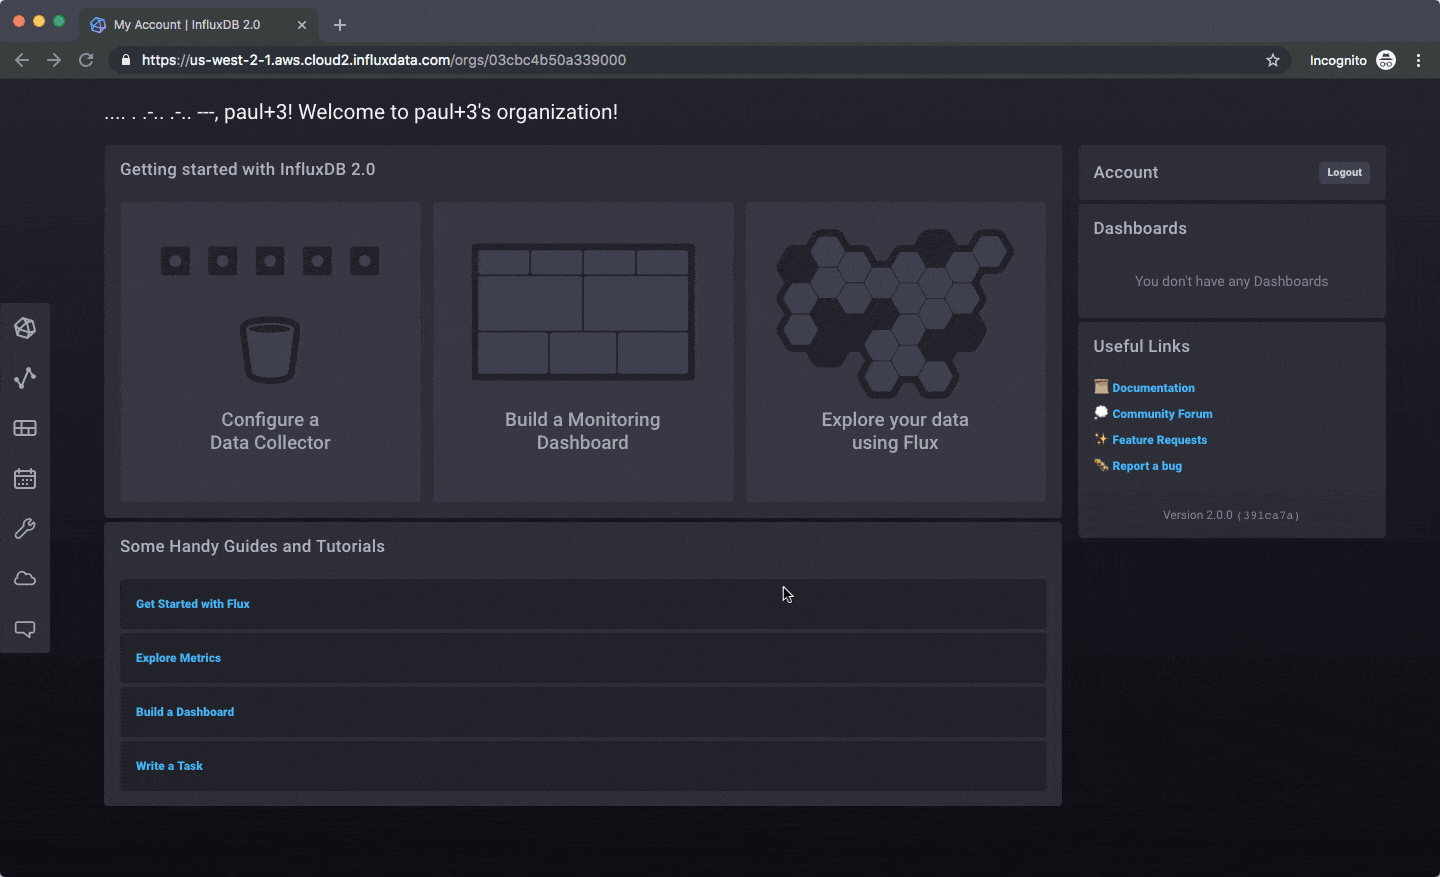Open the Tasks calendar icon in sidebar
Image resolution: width=1440 pixels, height=877 pixels.
[25, 478]
